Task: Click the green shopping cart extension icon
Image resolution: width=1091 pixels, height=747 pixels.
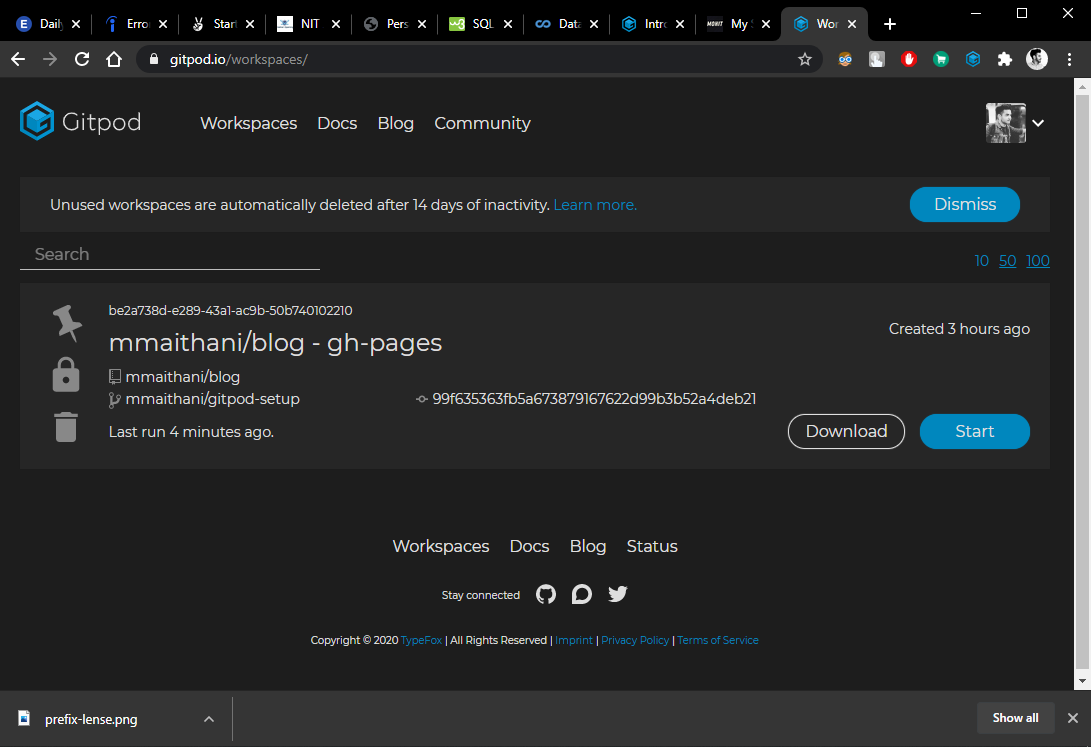Action: coord(941,59)
